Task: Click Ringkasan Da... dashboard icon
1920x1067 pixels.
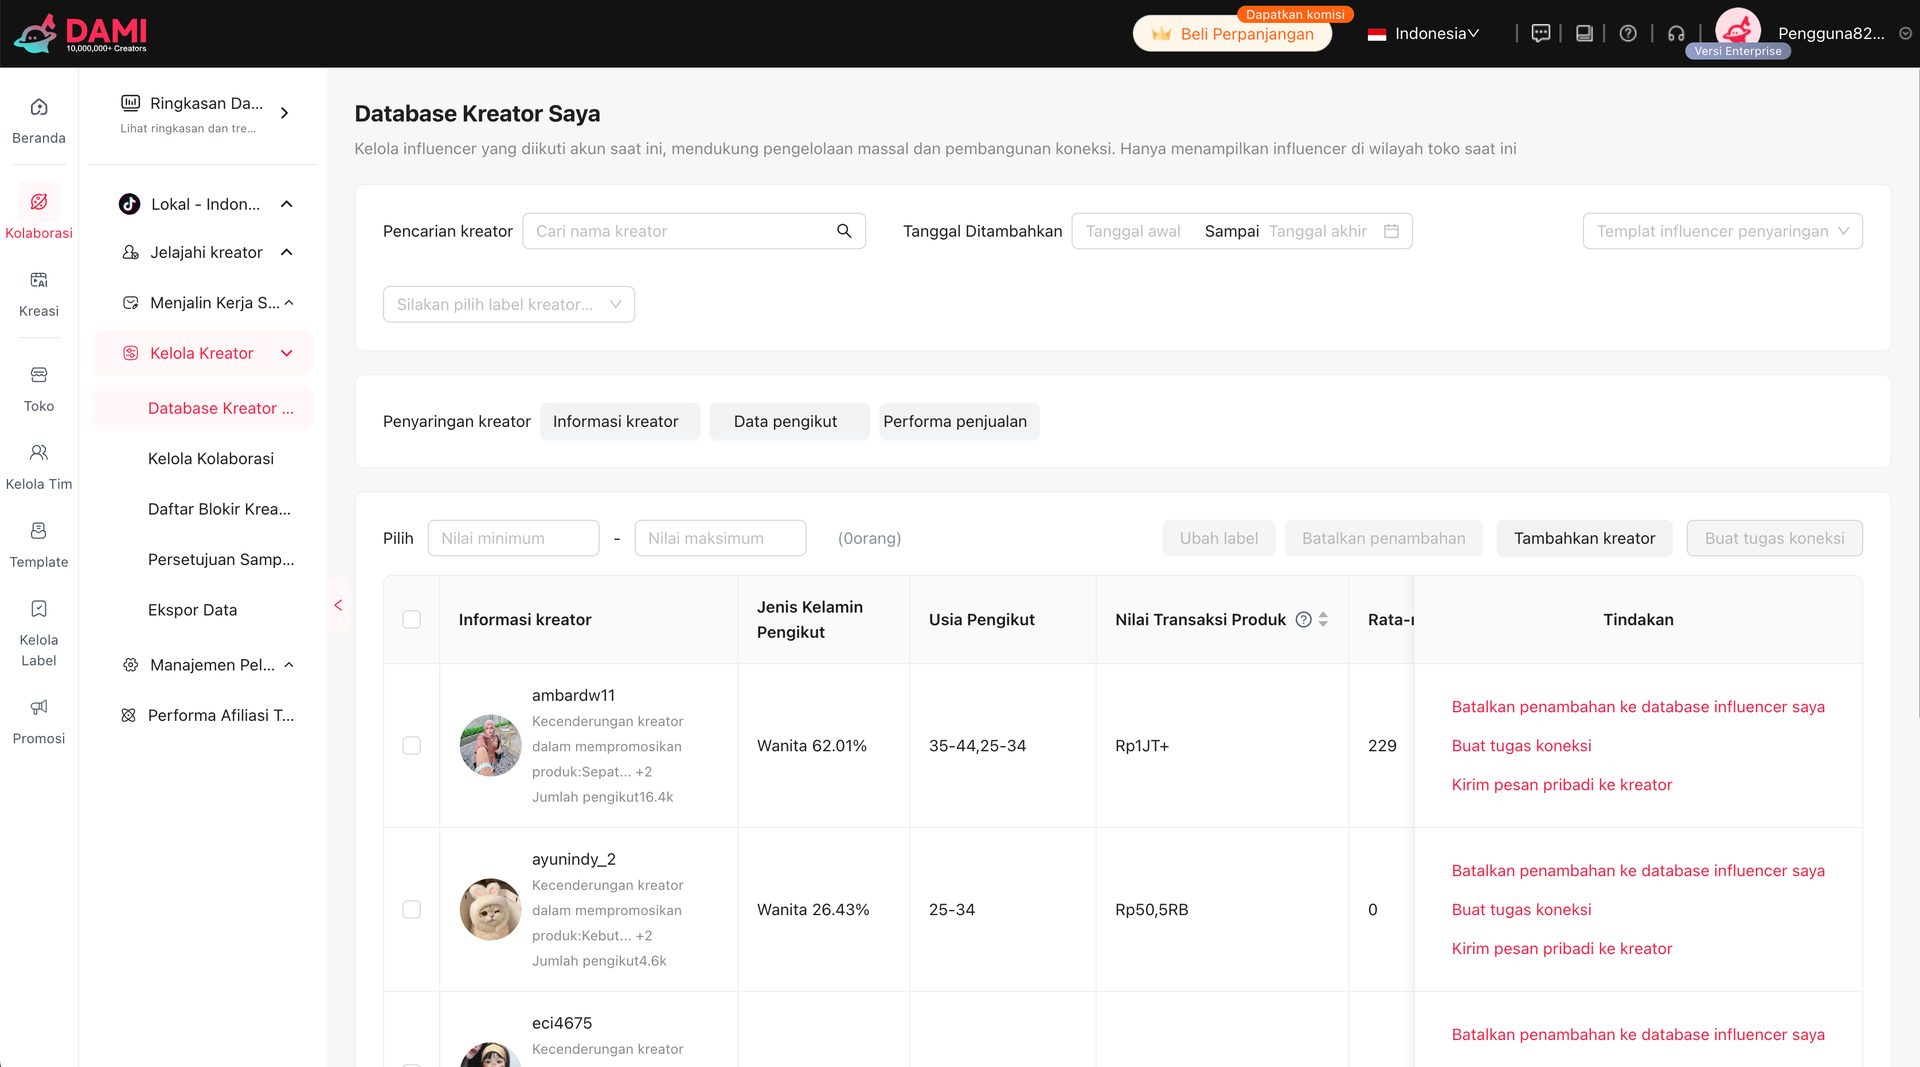Action: [x=130, y=103]
